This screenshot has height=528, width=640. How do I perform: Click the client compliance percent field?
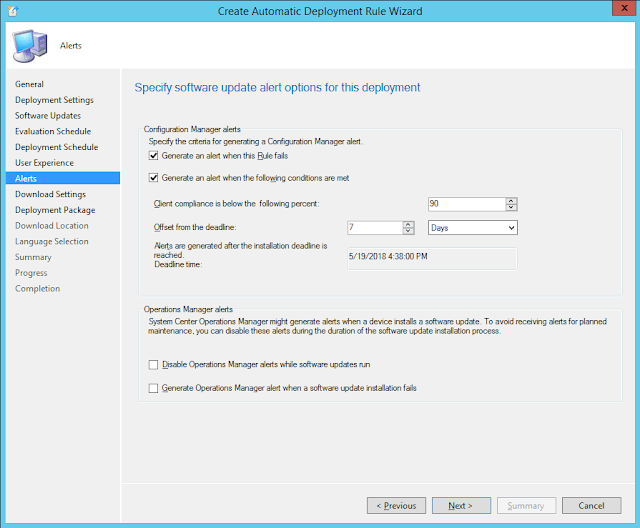tap(465, 204)
